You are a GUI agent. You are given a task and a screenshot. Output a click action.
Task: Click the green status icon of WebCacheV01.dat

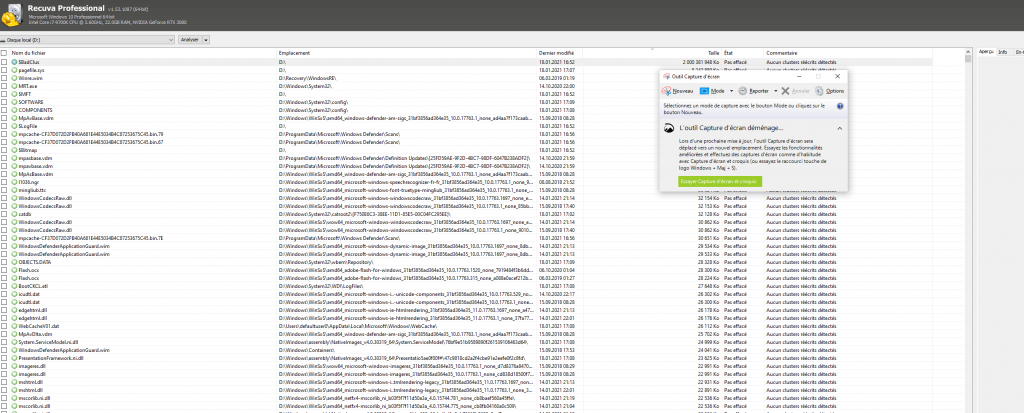click(x=14, y=325)
